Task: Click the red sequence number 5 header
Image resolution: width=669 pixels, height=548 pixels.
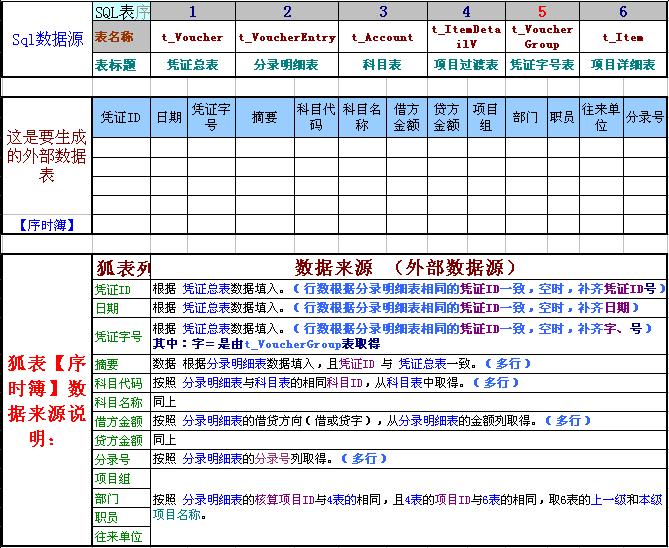Action: 542,11
